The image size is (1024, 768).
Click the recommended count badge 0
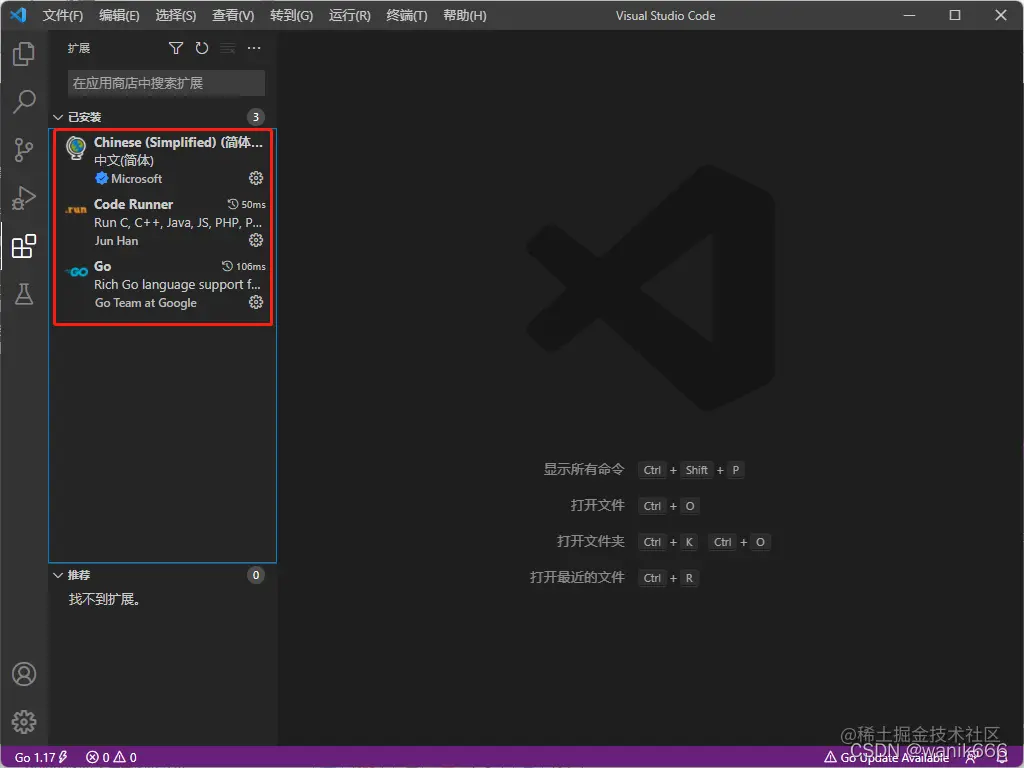(x=256, y=575)
